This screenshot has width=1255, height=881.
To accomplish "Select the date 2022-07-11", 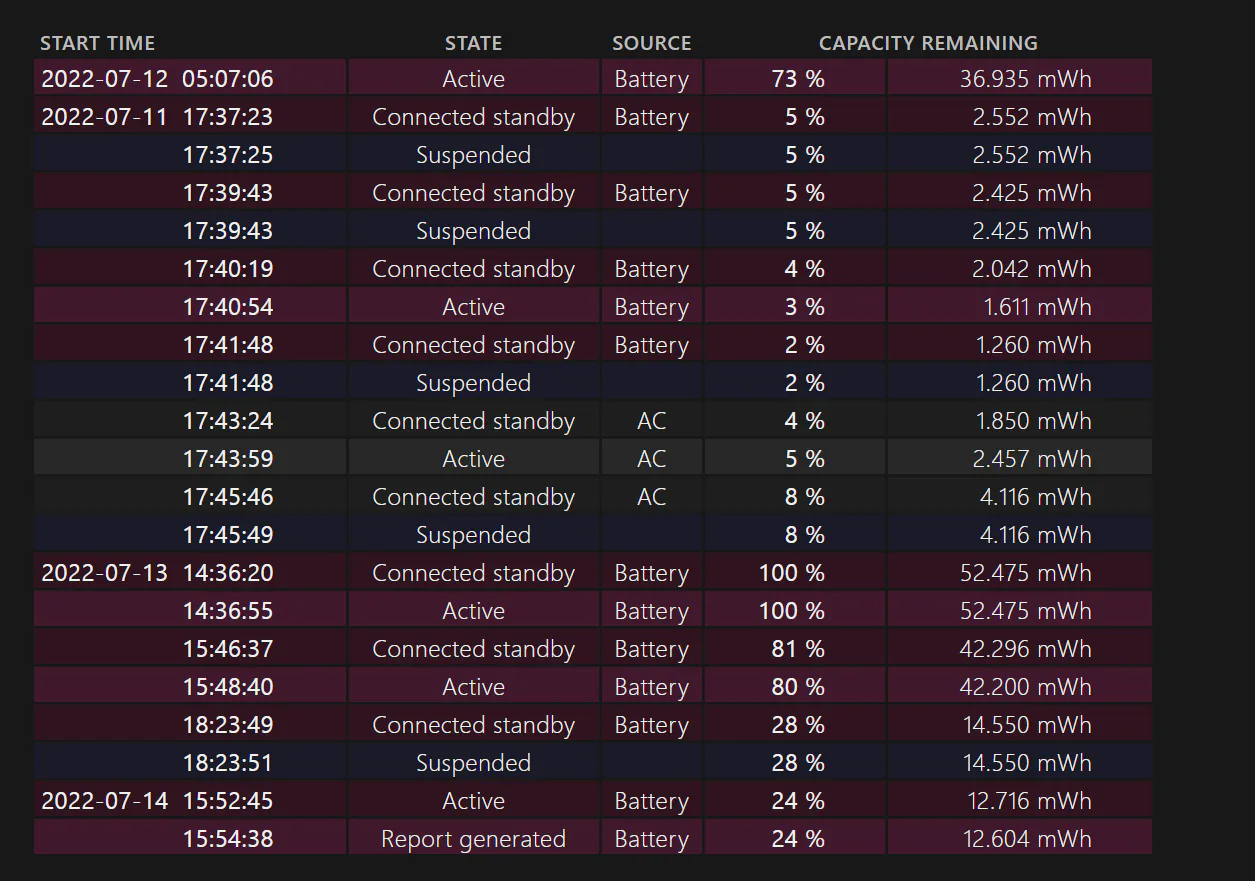I will 104,117.
